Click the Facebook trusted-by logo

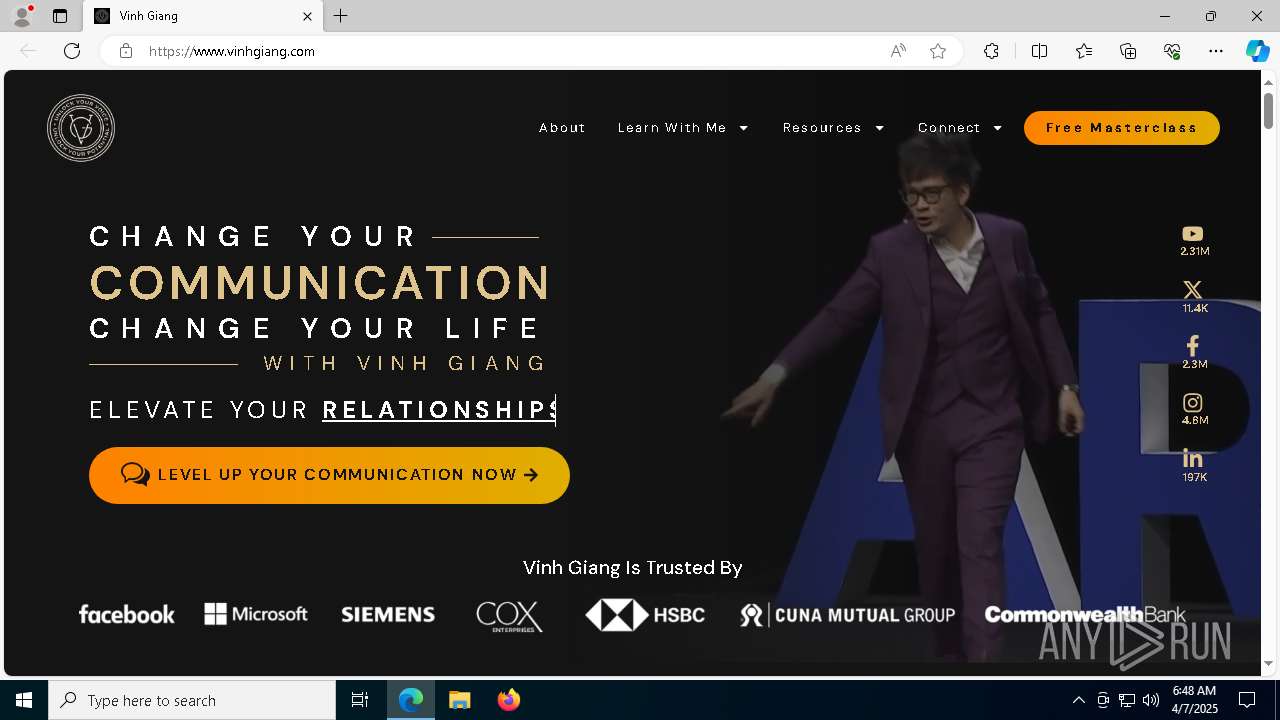[127, 614]
